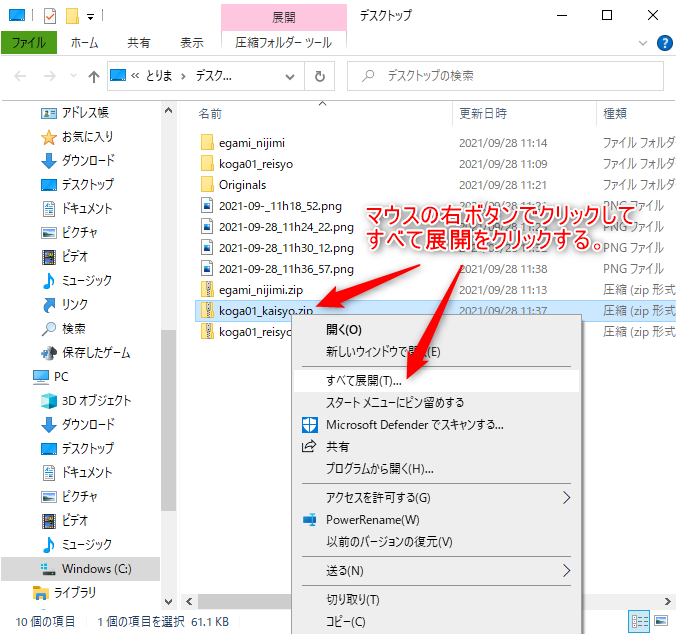
Task: Select 2021-09-_11h18_52.png file icon
Action: coord(207,206)
